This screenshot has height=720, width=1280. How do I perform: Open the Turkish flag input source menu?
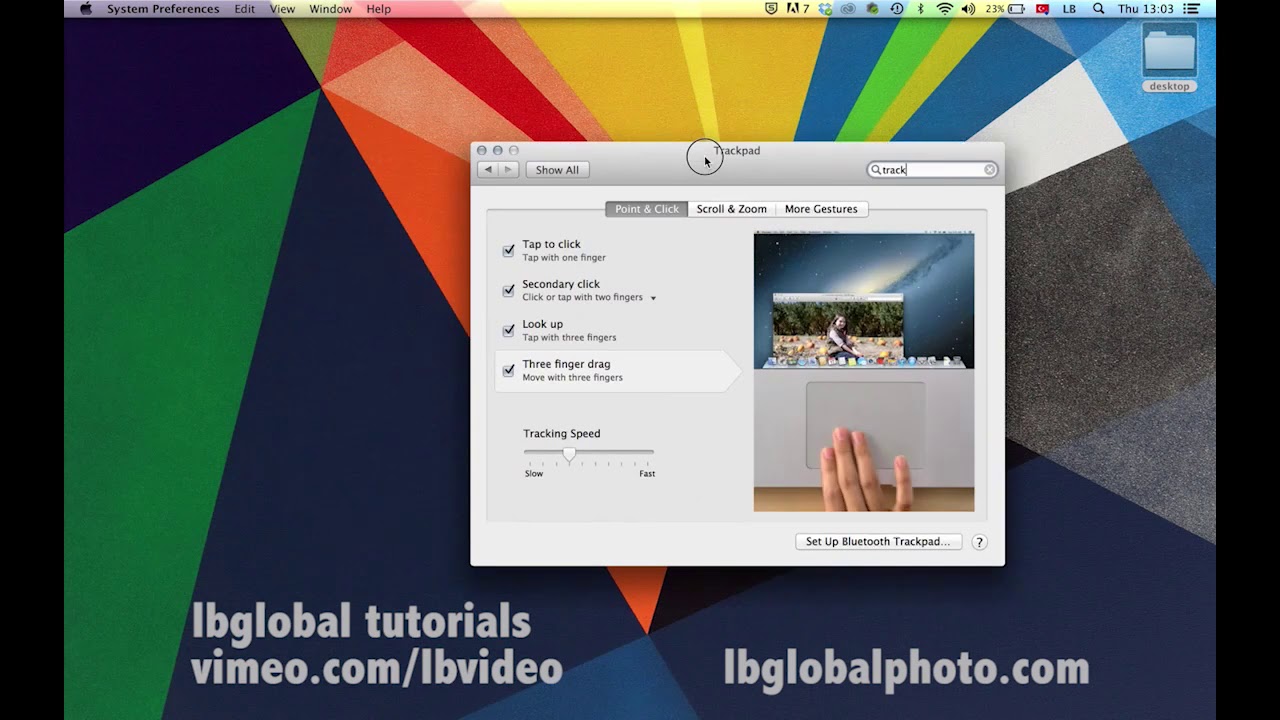pos(1042,9)
